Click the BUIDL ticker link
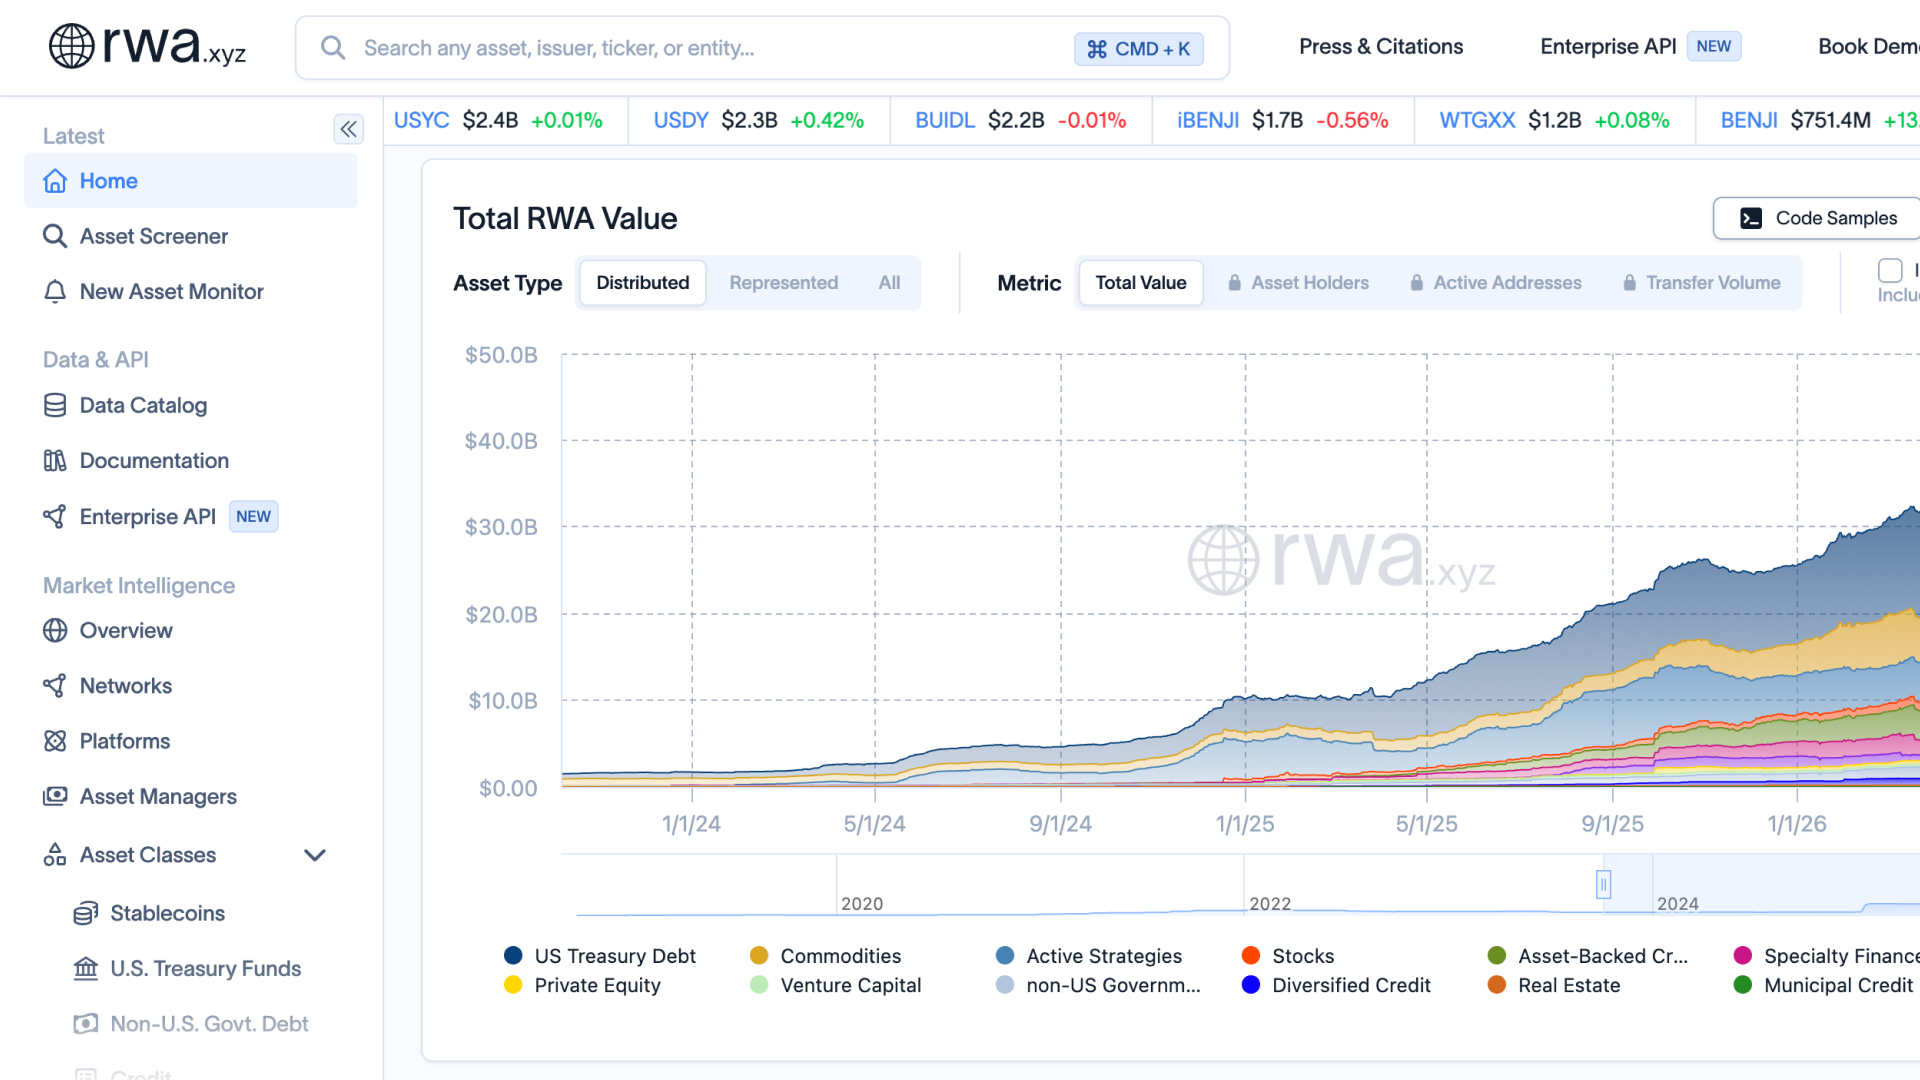Viewport: 1920px width, 1080px height. tap(945, 120)
